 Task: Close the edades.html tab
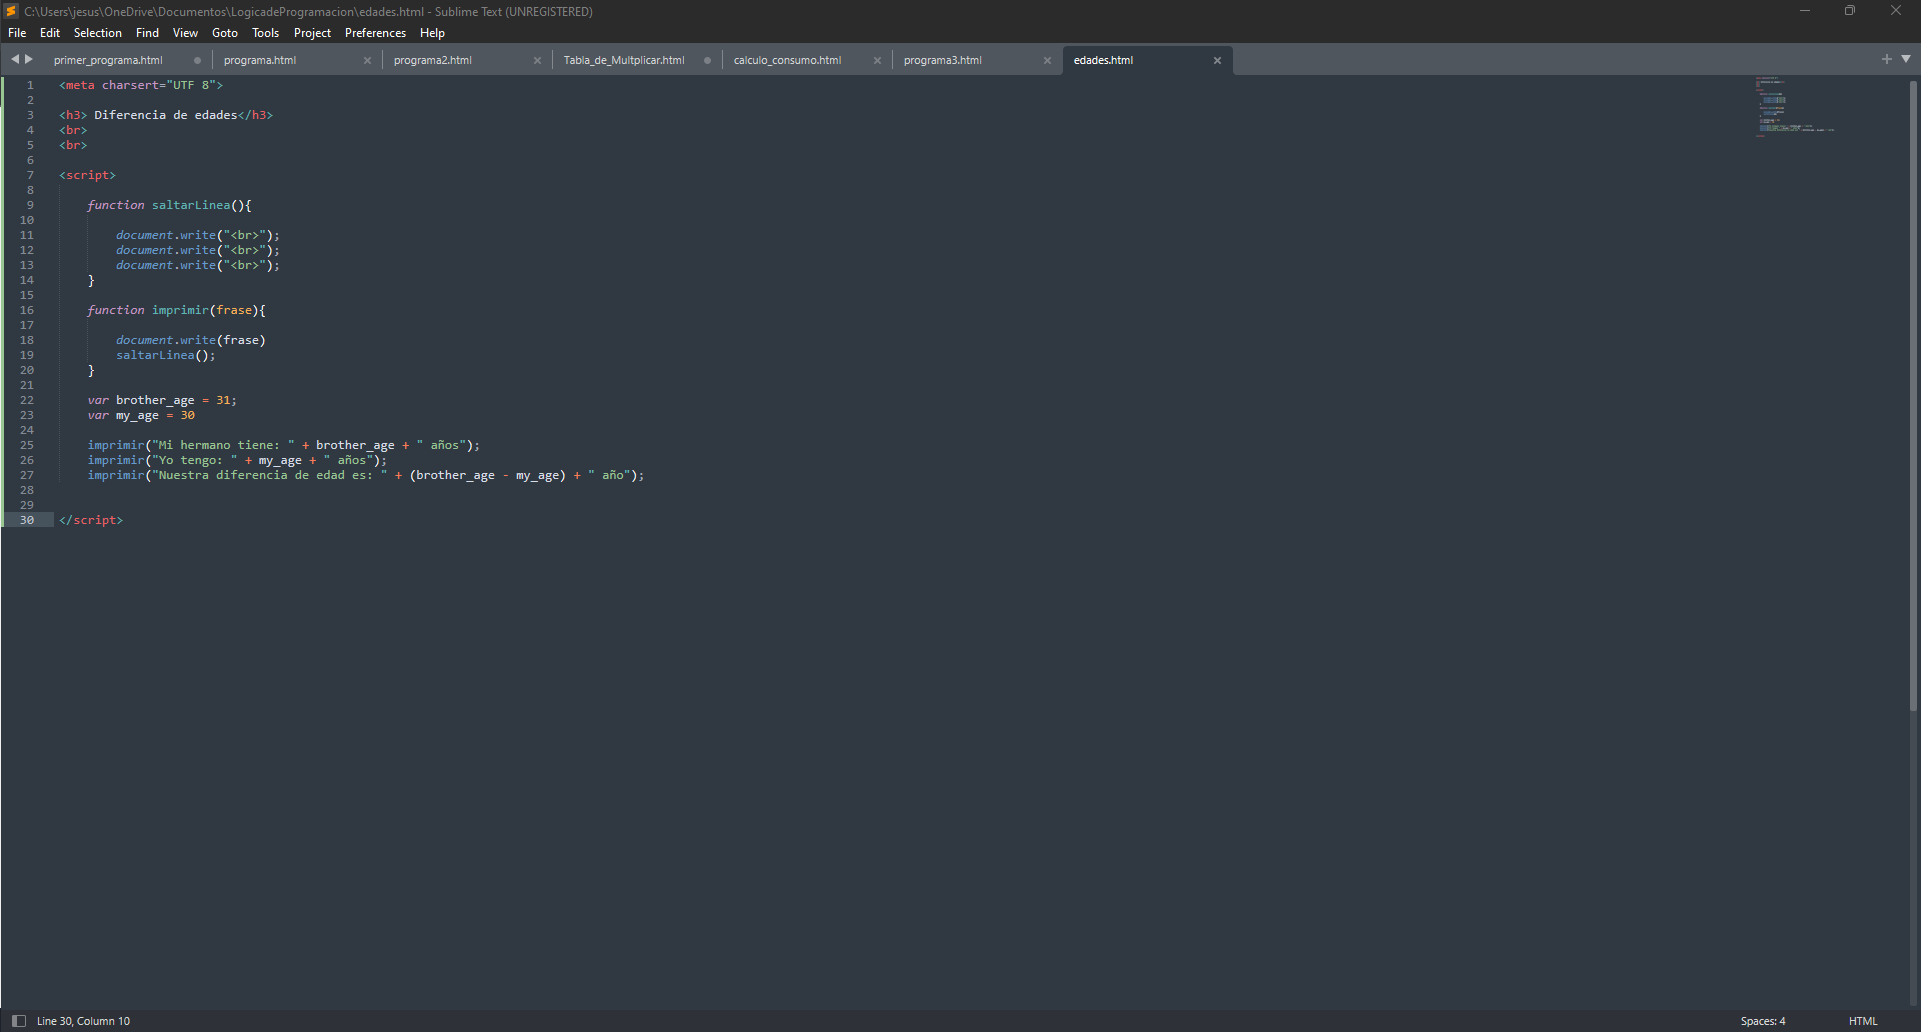[x=1217, y=60]
